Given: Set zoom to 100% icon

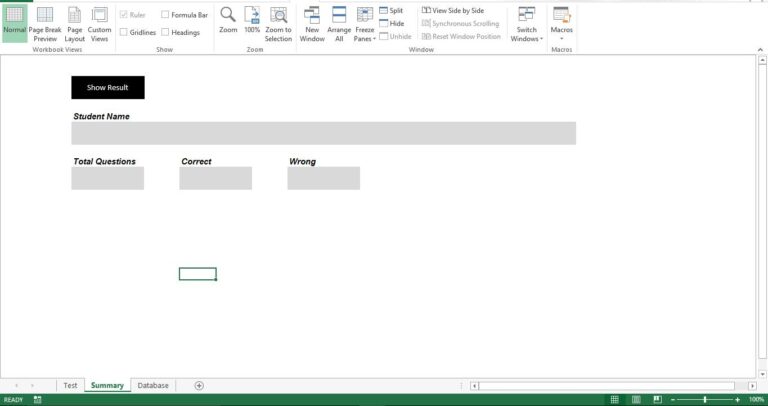Looking at the screenshot, I should point(252,22).
